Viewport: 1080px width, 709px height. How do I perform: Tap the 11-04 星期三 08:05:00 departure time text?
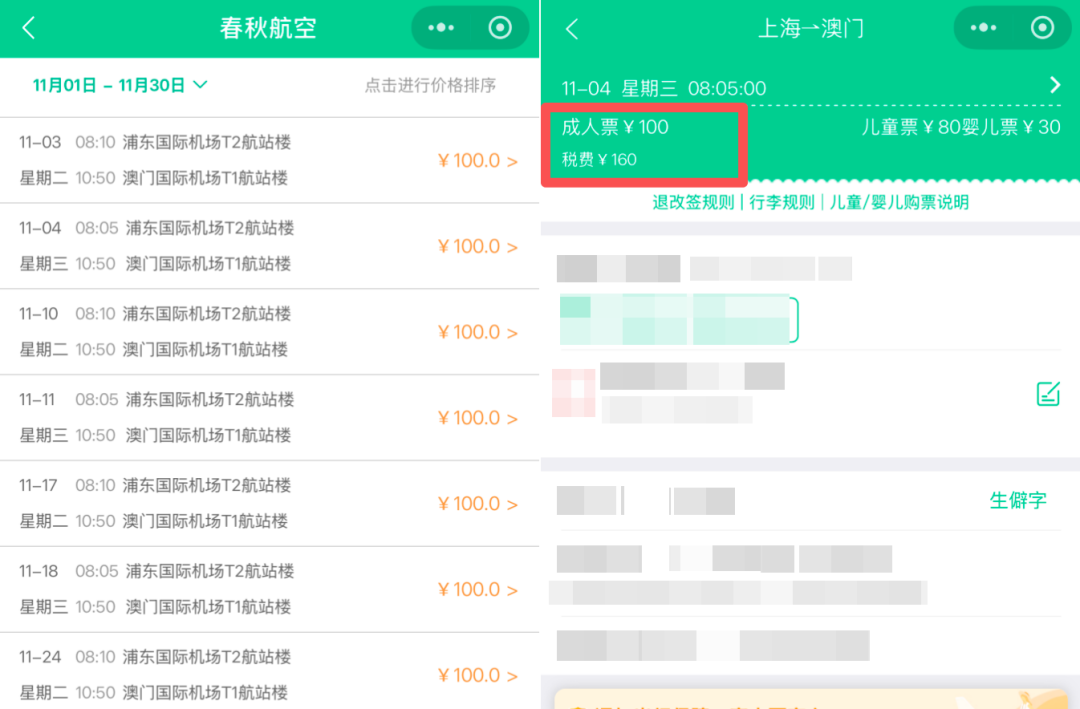[x=664, y=88]
